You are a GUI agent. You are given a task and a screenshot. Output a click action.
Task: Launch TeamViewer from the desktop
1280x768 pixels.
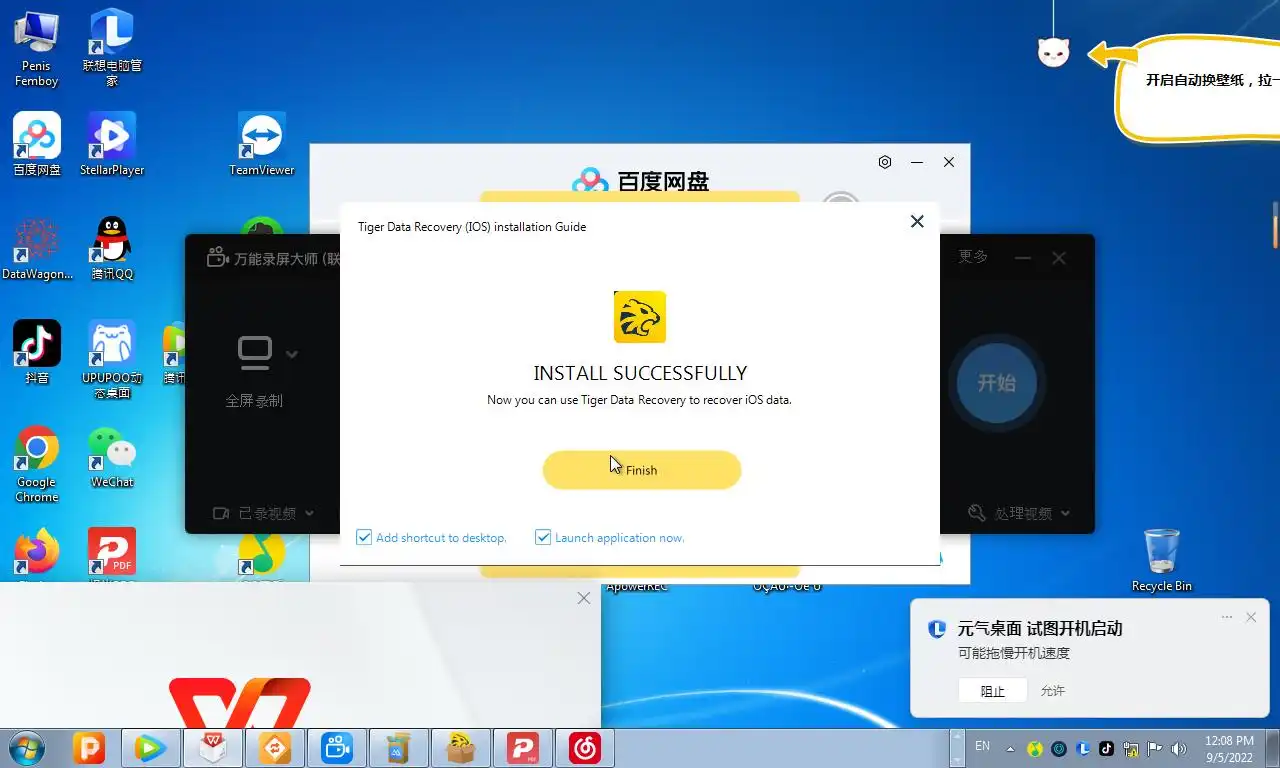(x=262, y=144)
